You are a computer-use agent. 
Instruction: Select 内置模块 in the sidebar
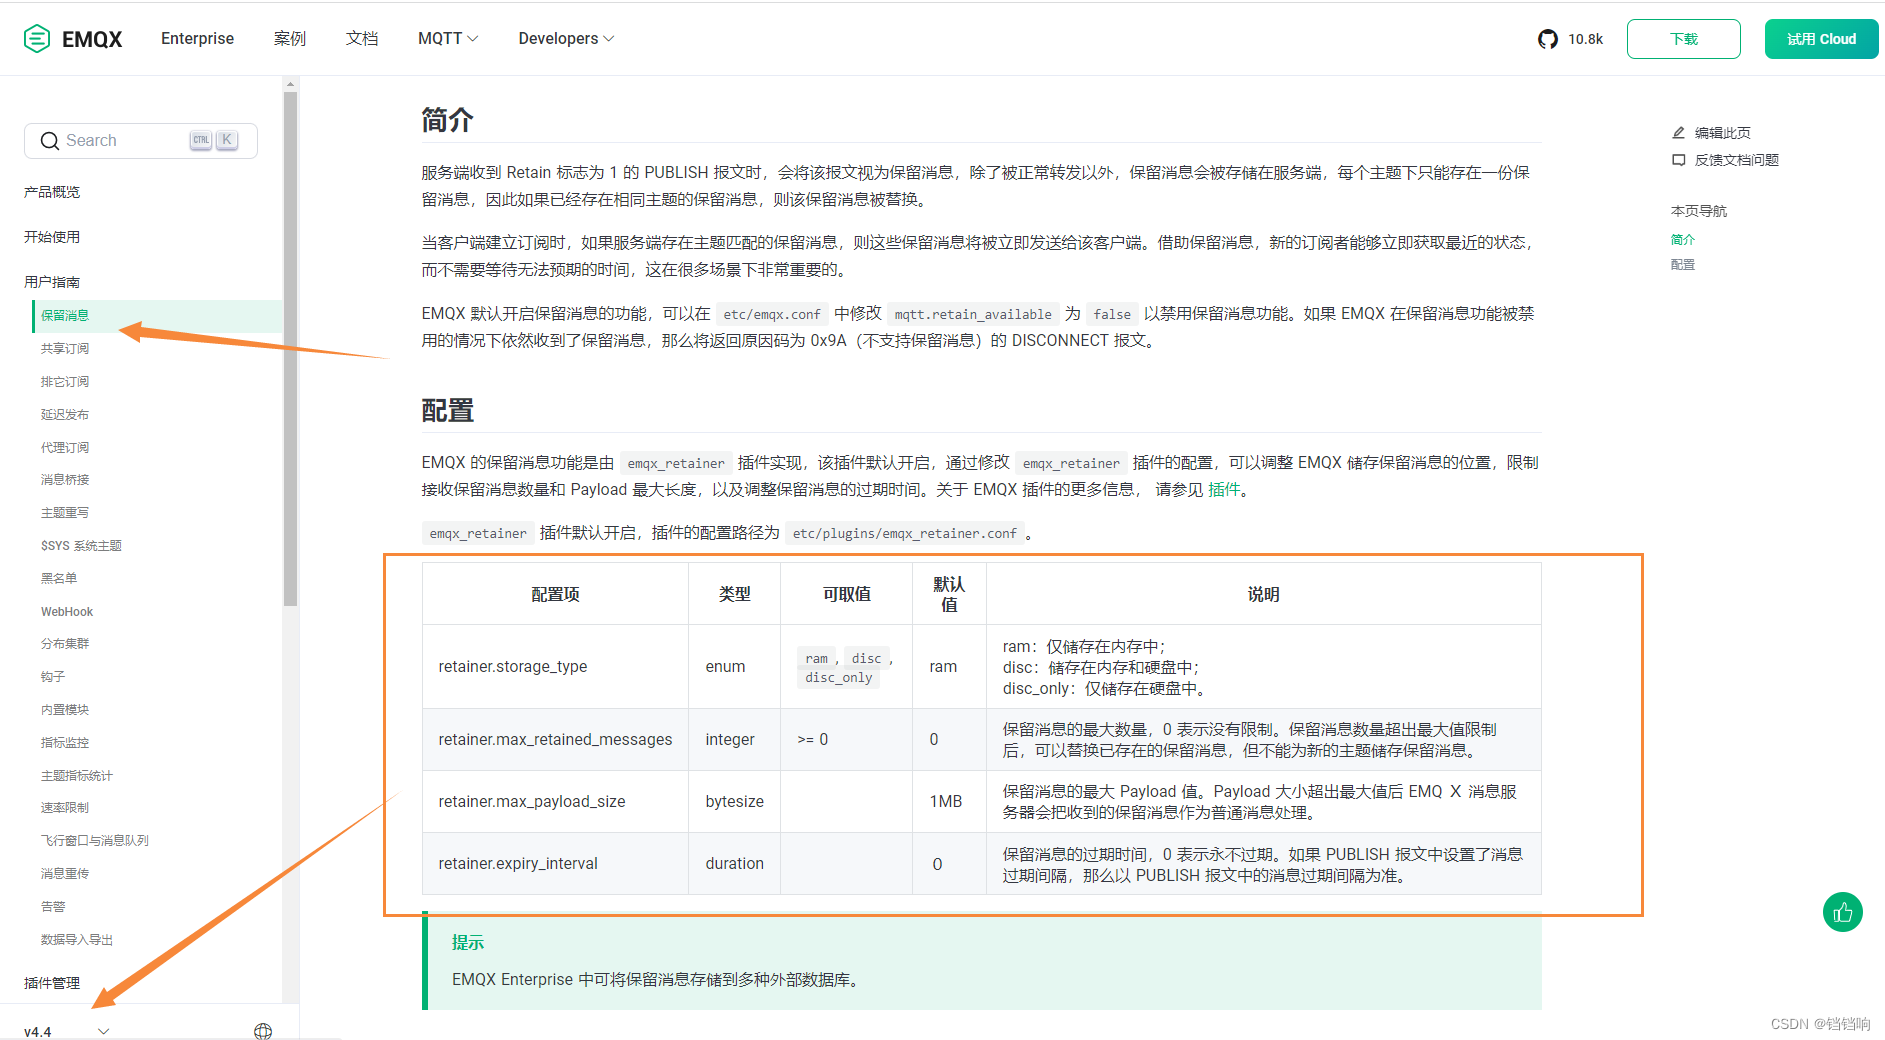(x=65, y=710)
